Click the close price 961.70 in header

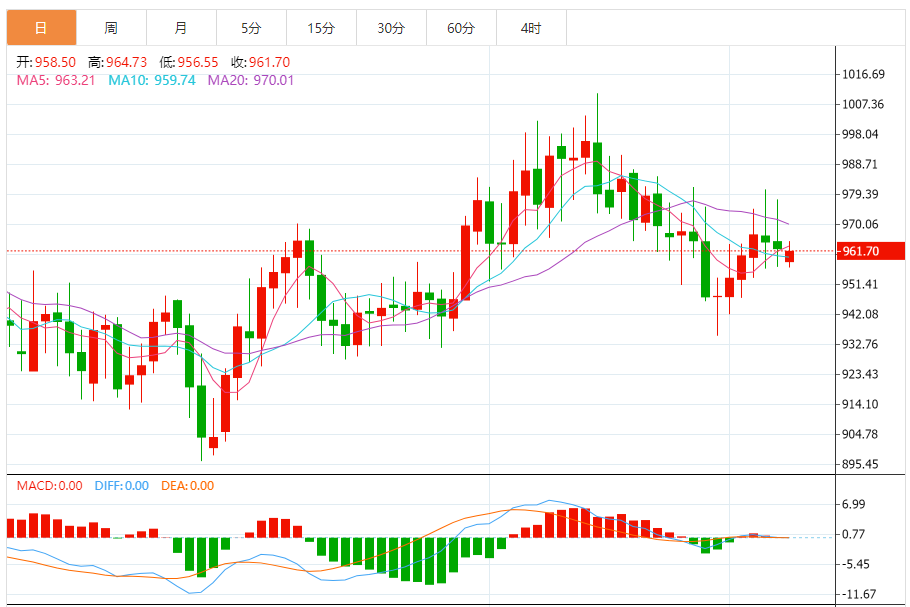[269, 62]
